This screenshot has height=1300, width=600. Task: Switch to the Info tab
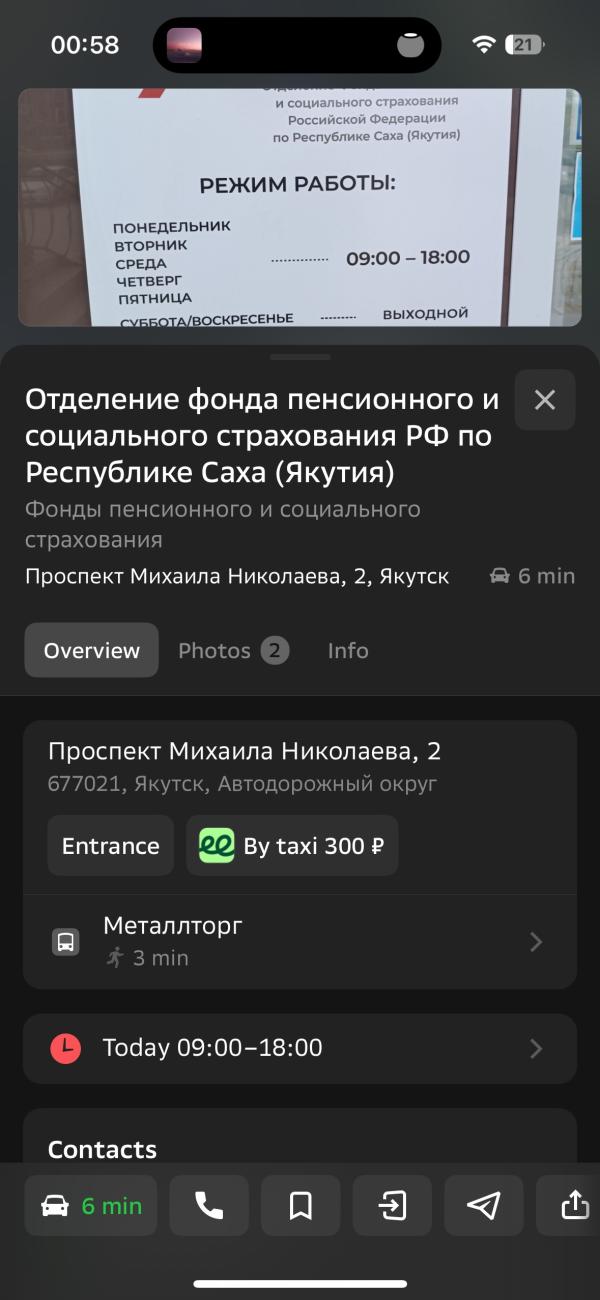348,651
